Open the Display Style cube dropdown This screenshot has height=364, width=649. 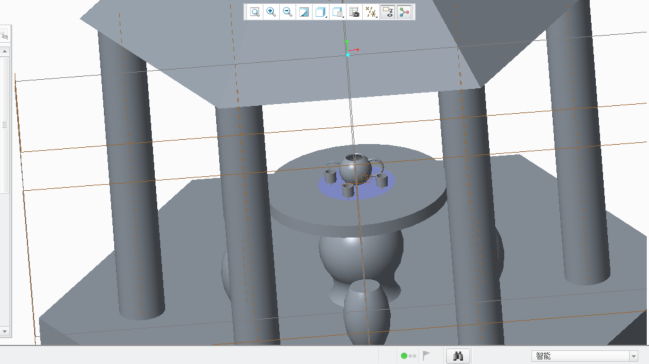(321, 12)
